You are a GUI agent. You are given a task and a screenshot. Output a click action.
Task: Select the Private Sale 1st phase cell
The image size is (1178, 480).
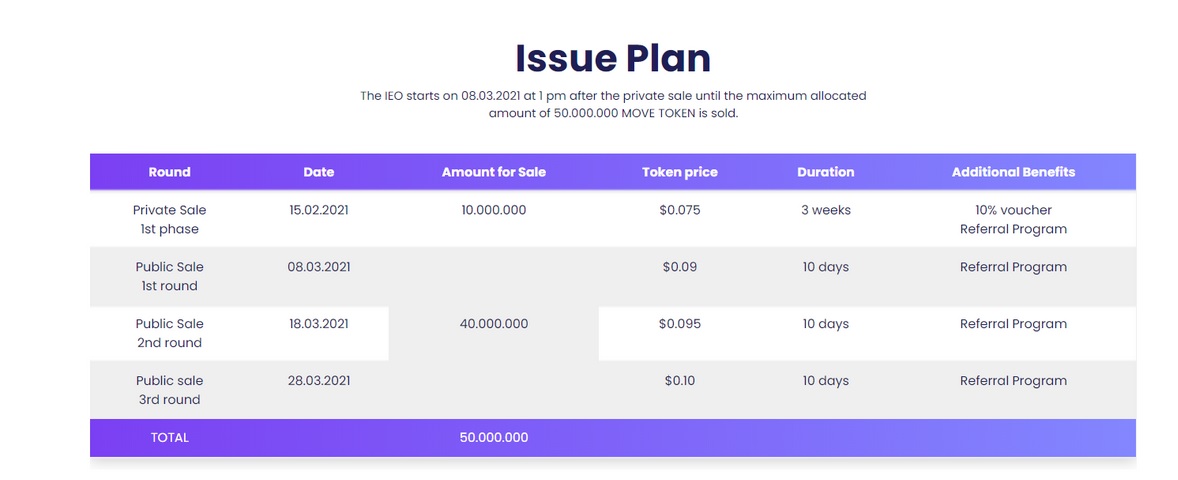coord(170,219)
